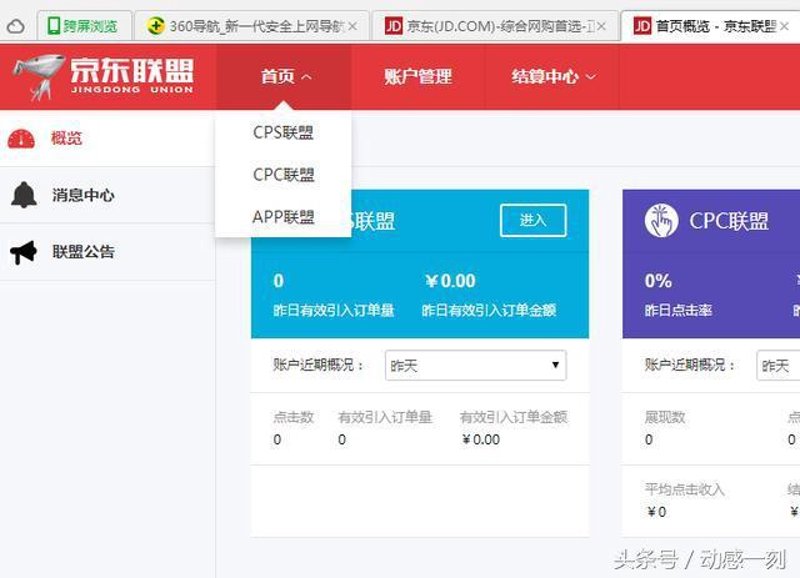Open 联盟公告 in the sidebar
Screen dimensions: 800x578
[x=107, y=252]
